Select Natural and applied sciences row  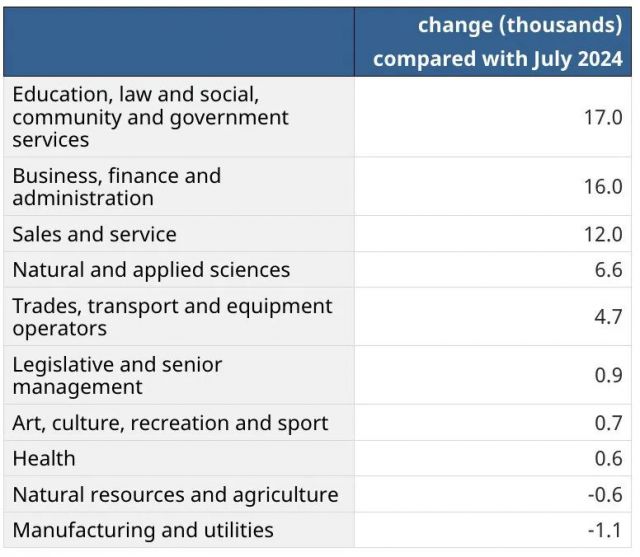pos(151,270)
